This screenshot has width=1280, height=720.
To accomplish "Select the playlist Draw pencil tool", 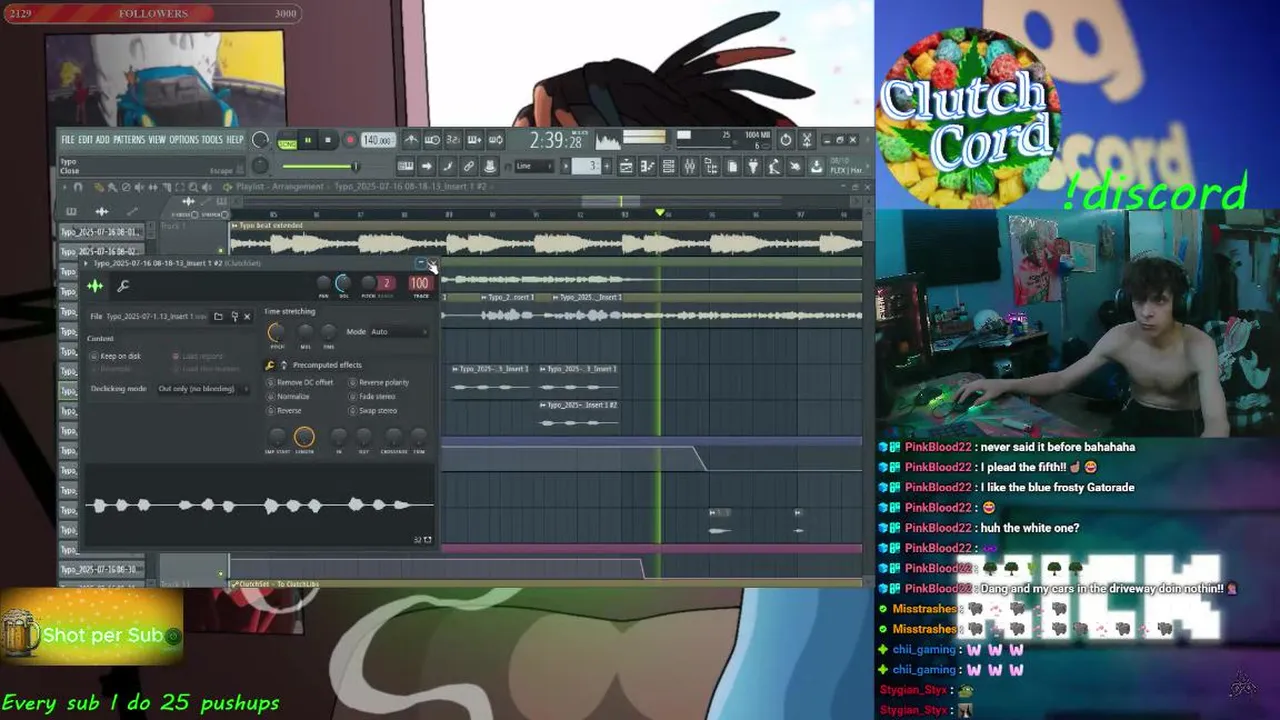I will [x=99, y=187].
